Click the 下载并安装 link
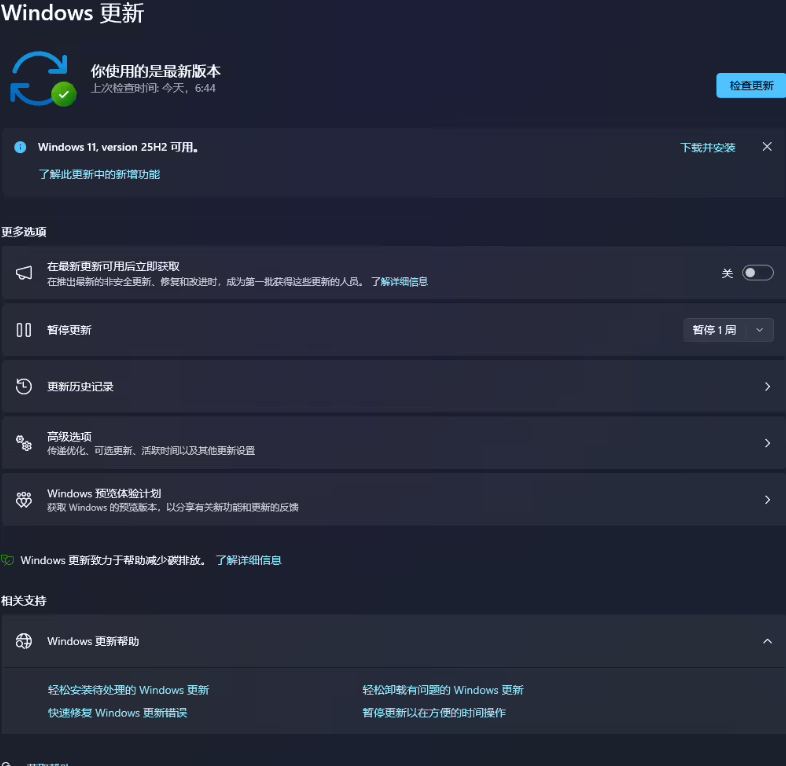 [x=708, y=147]
